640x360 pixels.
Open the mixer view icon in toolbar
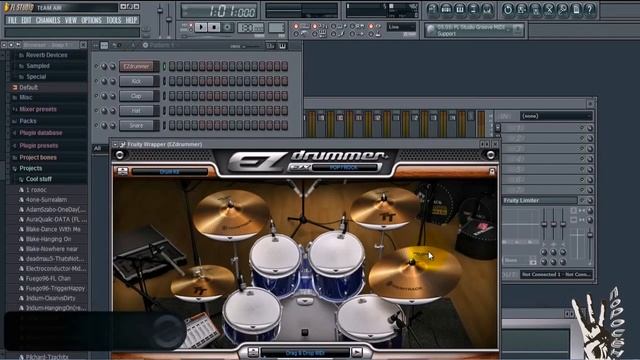pos(487,9)
